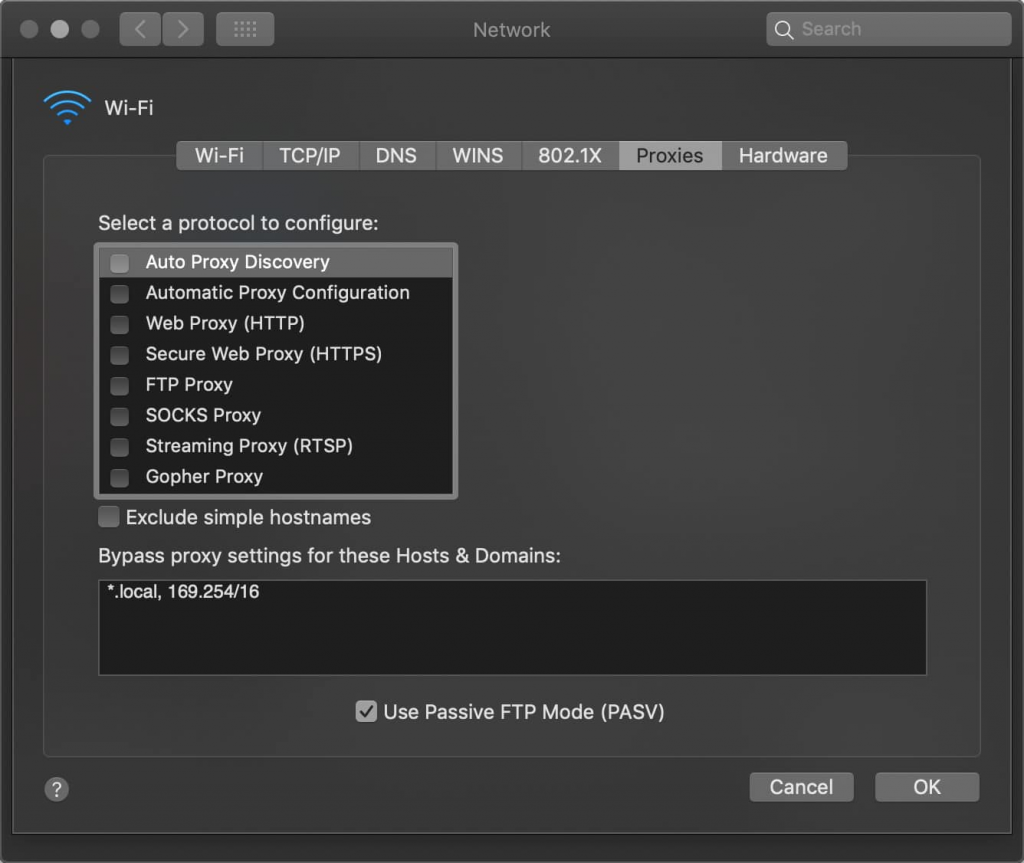Viewport: 1024px width, 863px height.
Task: Select the Hardware tab
Action: [x=784, y=155]
